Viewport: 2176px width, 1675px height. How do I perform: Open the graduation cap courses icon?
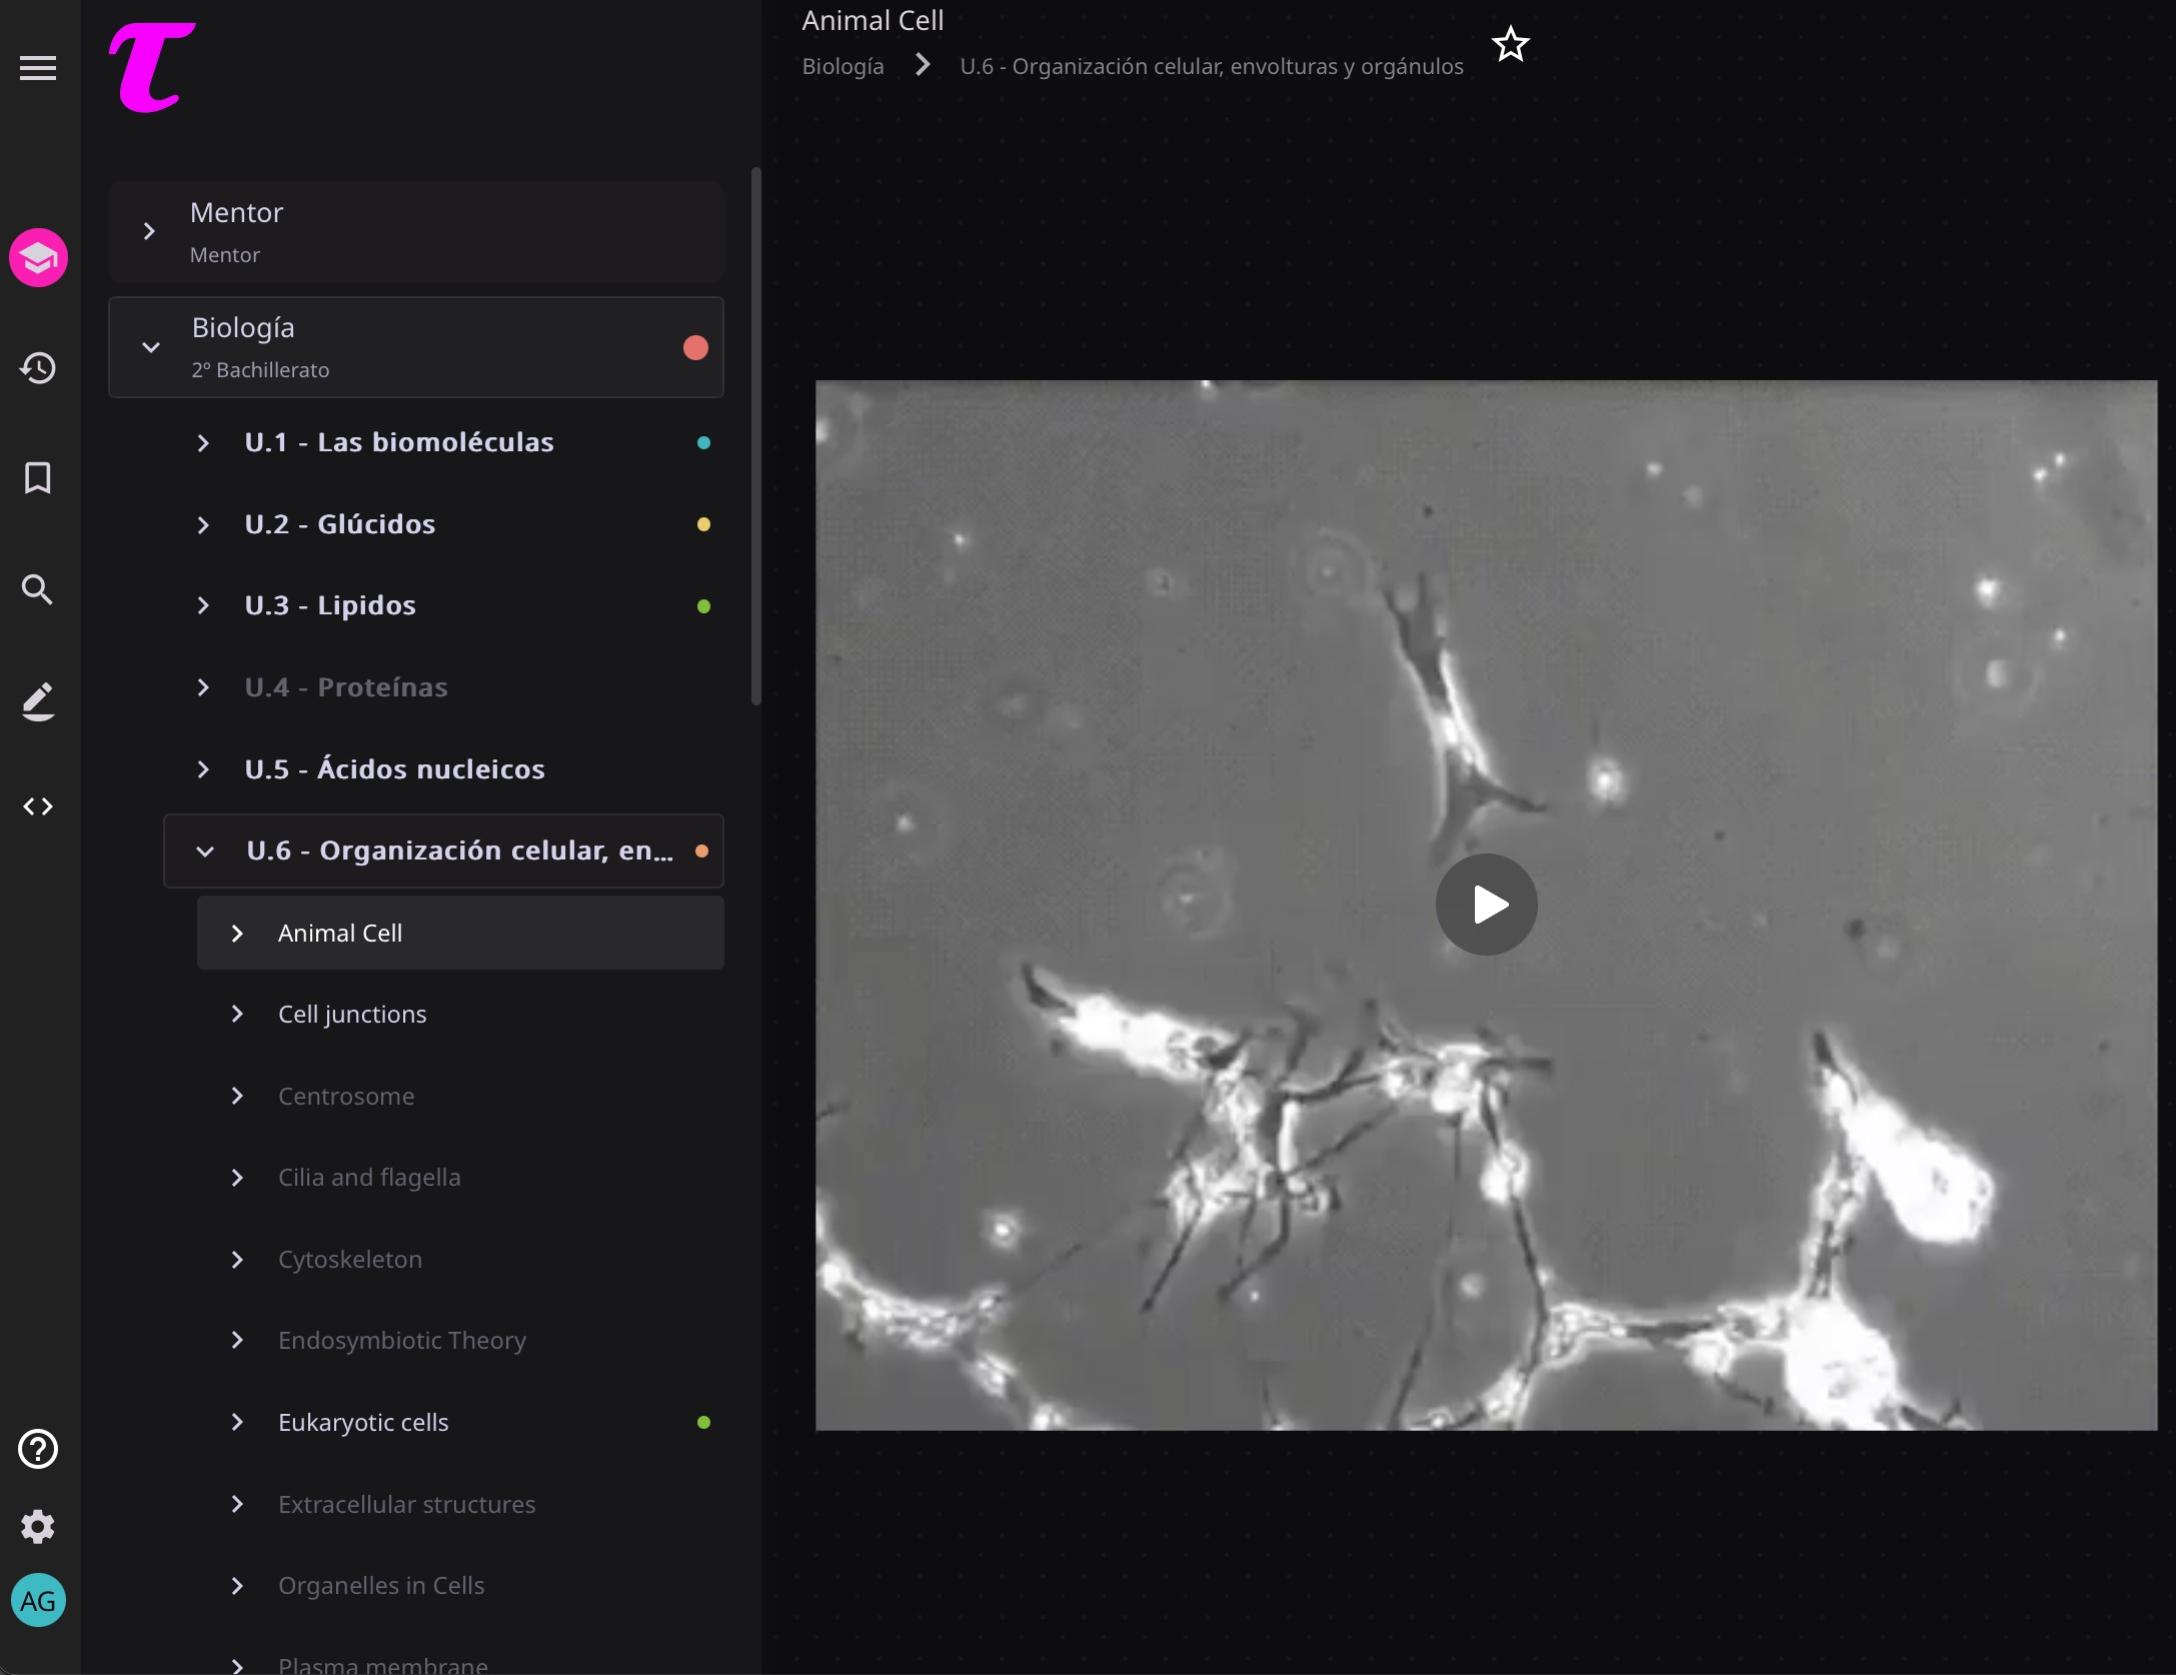38,258
